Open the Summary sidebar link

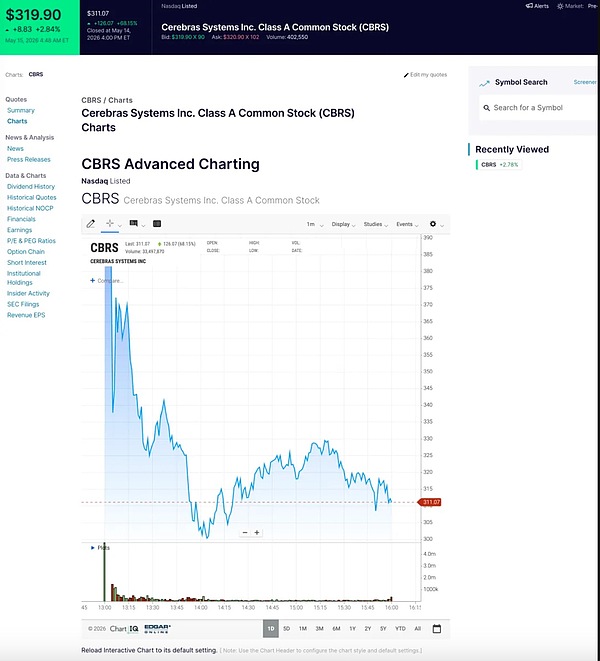pyautogui.click(x=21, y=110)
